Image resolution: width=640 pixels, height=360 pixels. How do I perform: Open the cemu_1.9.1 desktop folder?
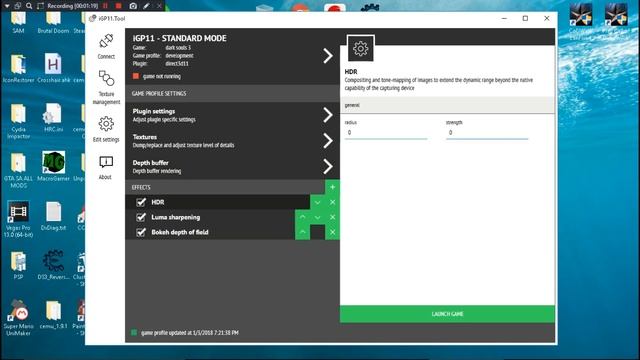(x=53, y=314)
